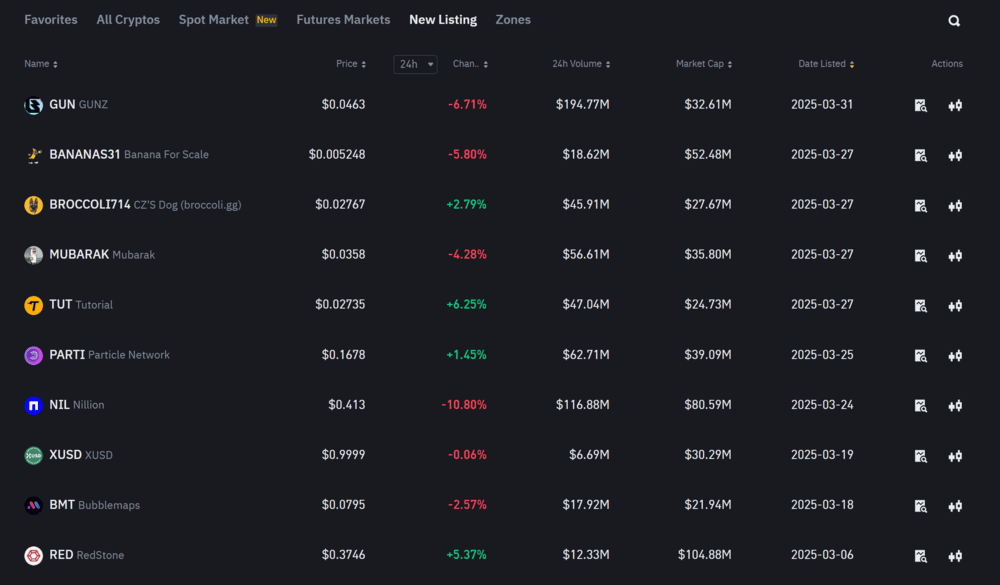The width and height of the screenshot is (1000, 585).
Task: Open details icon for MUBARAK row
Action: click(920, 255)
